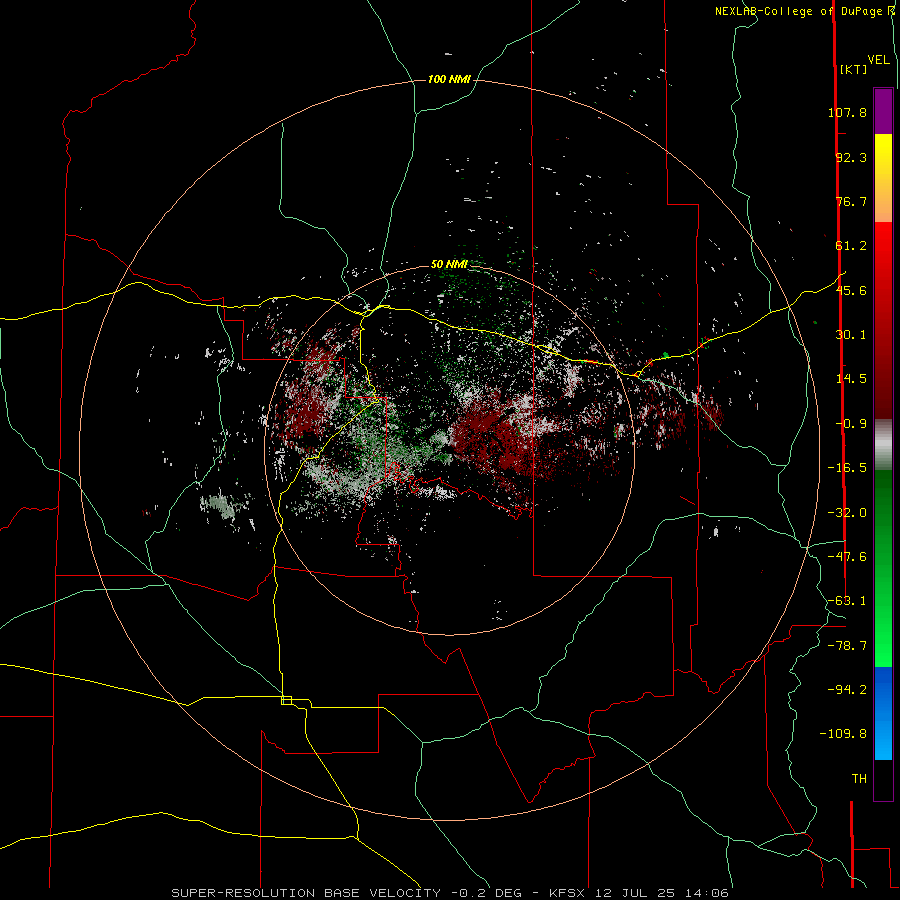This screenshot has width=900, height=900.
Task: Select the -109.8 legend value
Action: click(x=843, y=734)
